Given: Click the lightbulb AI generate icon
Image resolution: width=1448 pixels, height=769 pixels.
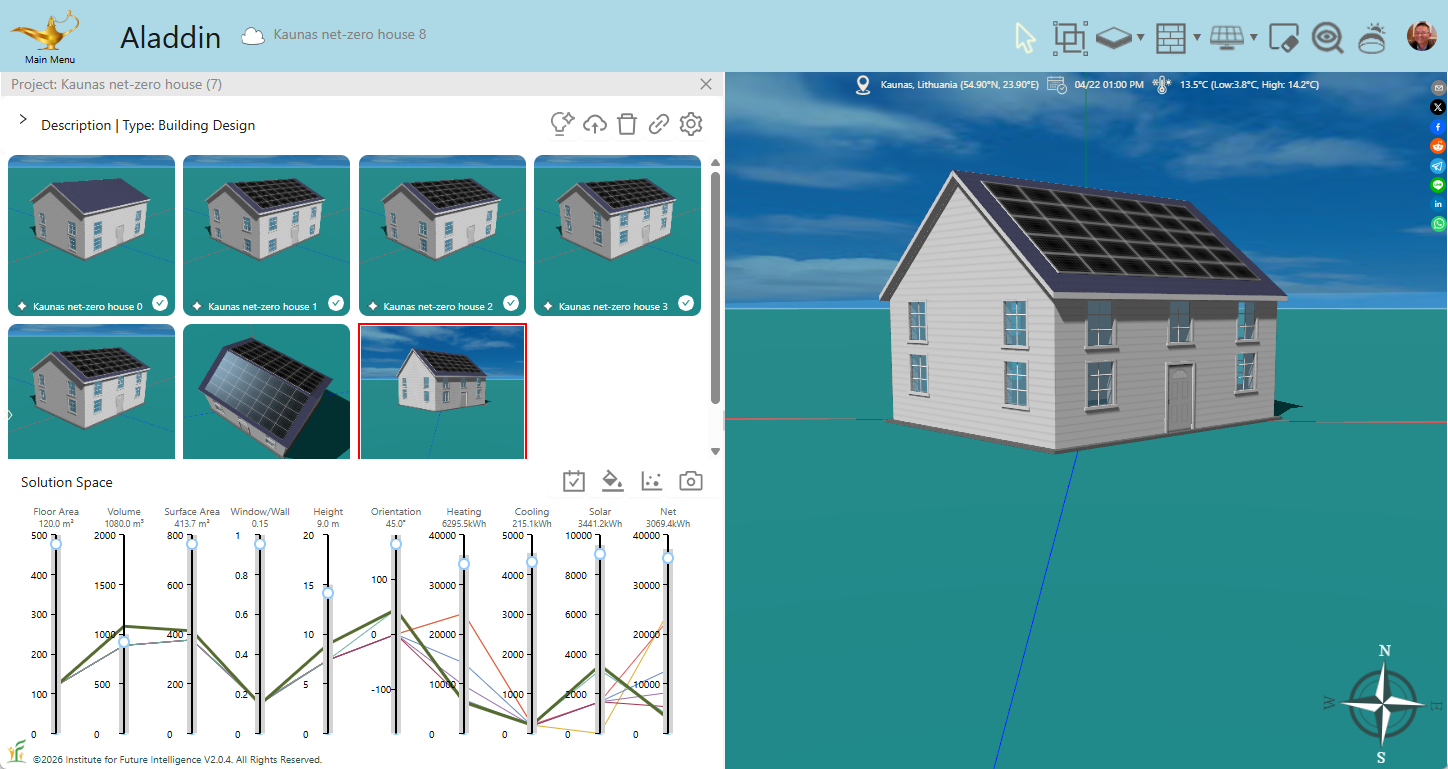Looking at the screenshot, I should (562, 124).
